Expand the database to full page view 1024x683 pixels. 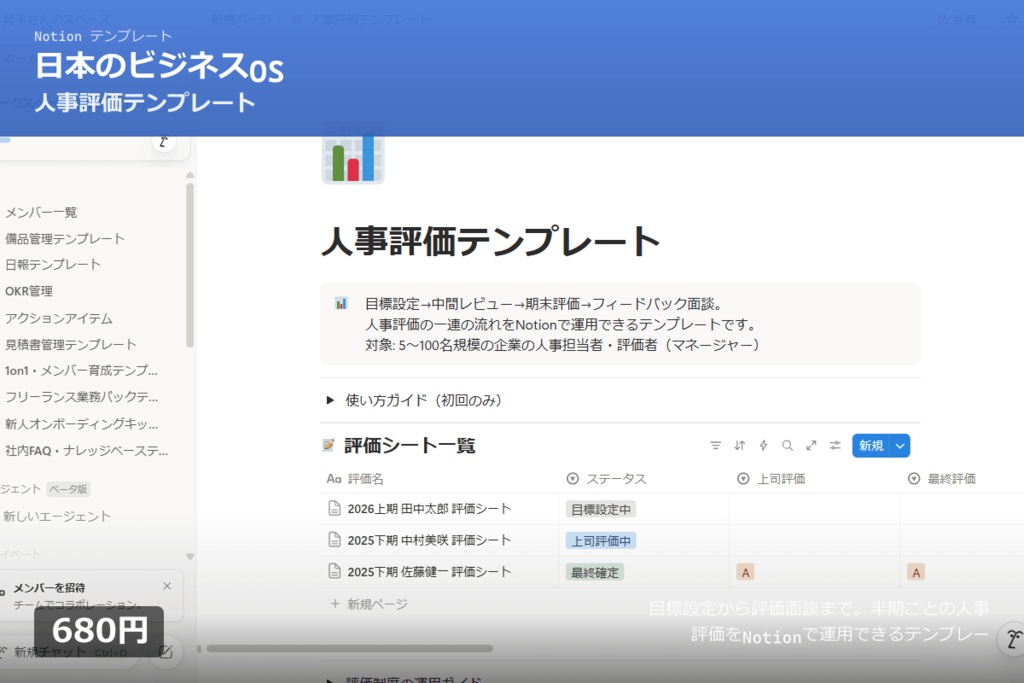click(811, 445)
